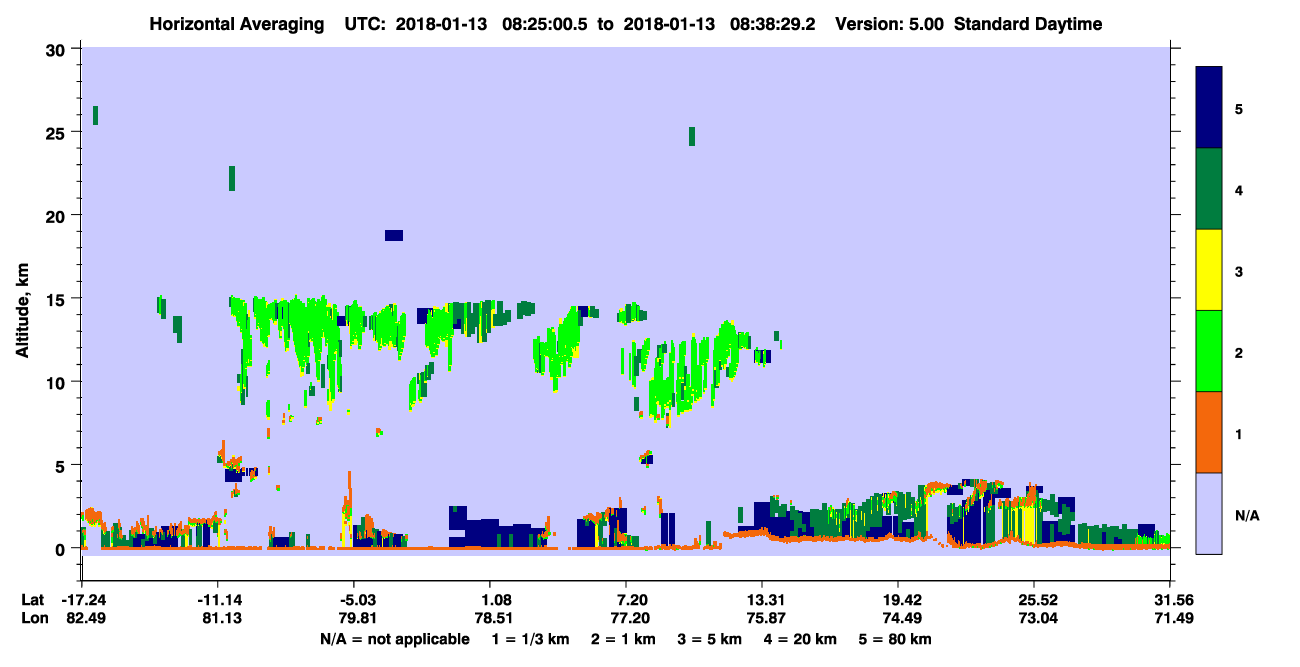Click the dark green sliver near 26 km altitude
Viewport: 1300px width, 667px height.
click(95, 115)
